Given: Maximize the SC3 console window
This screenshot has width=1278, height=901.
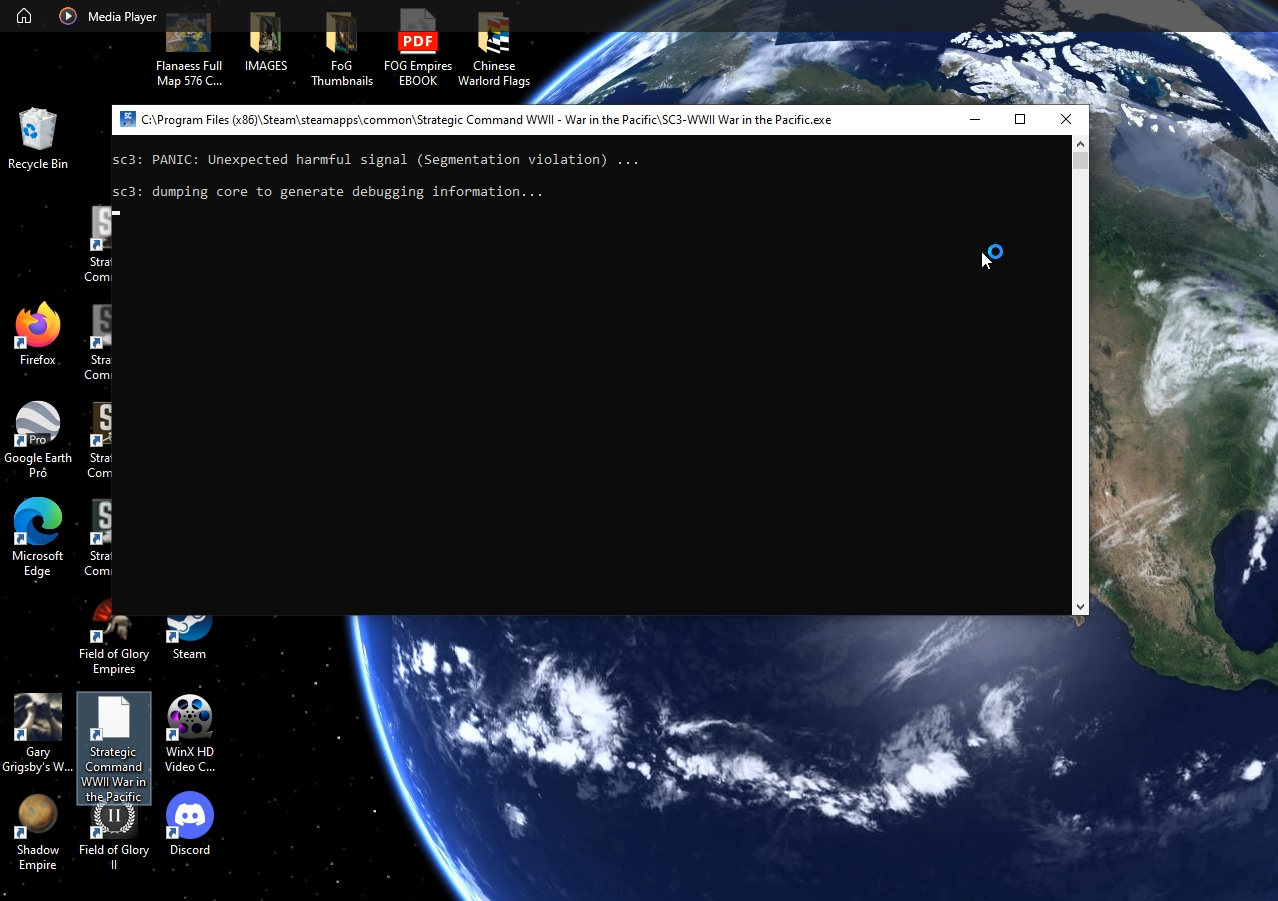Looking at the screenshot, I should [1020, 119].
